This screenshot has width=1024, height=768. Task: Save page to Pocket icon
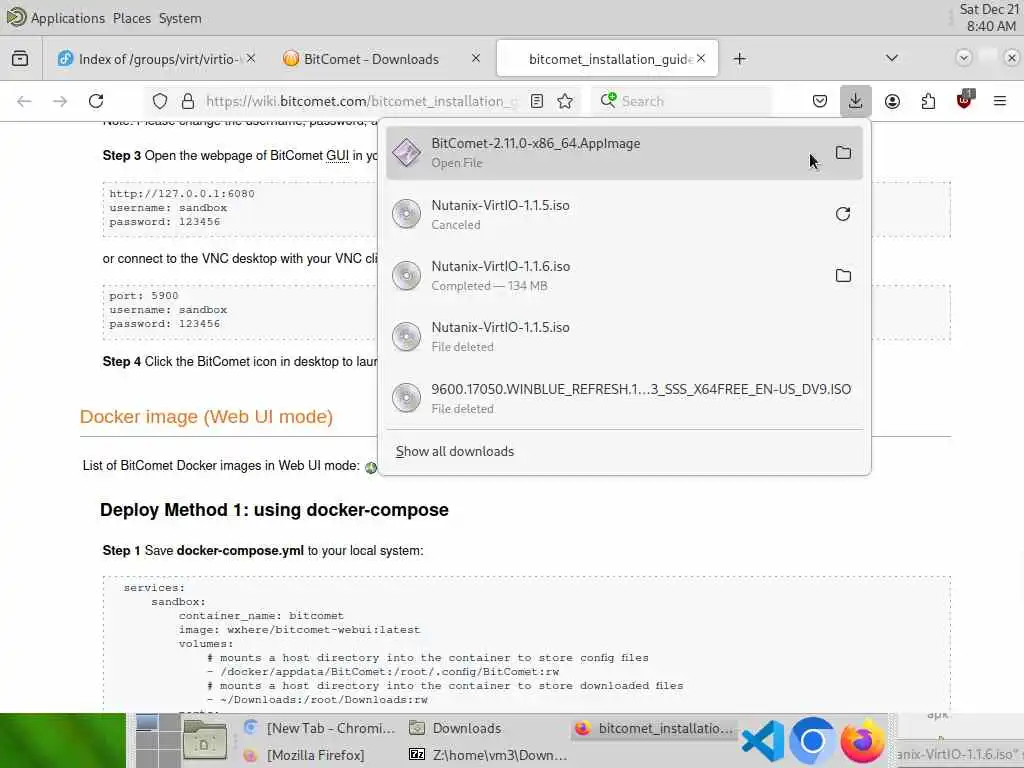[x=820, y=101]
